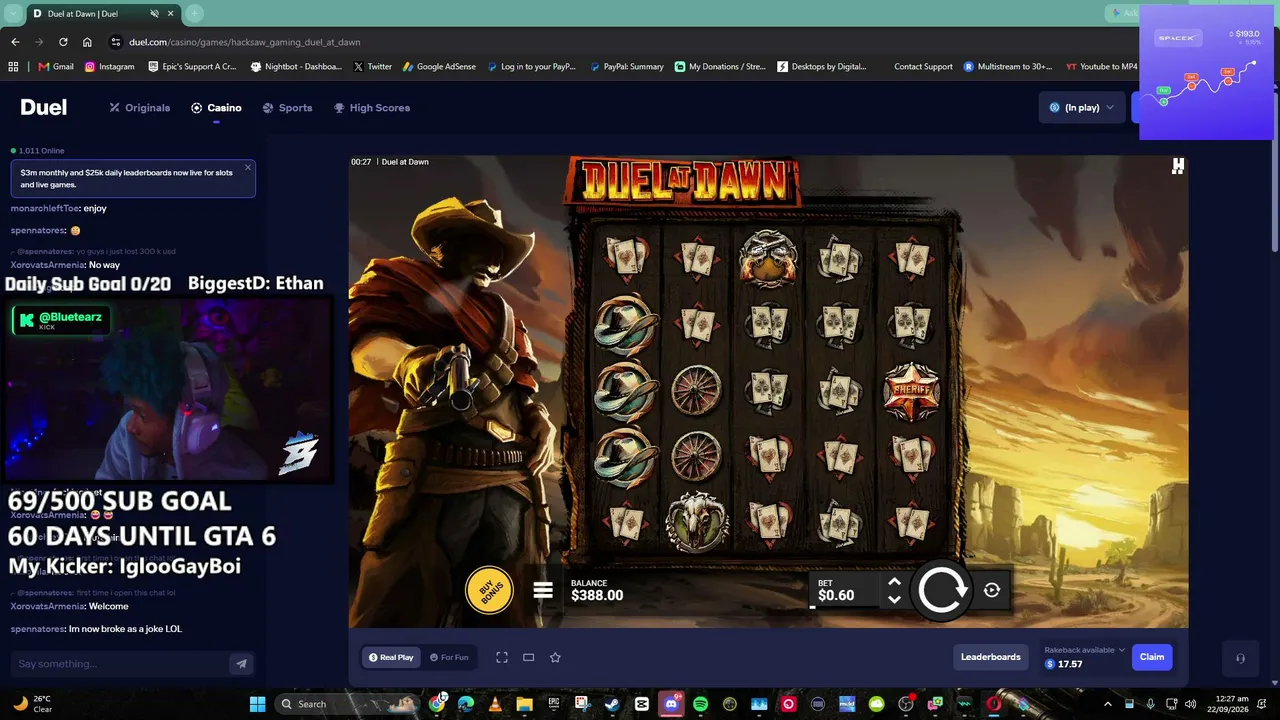Click the taskbar Search box
Image resolution: width=1280 pixels, height=720 pixels.
[x=346, y=704]
